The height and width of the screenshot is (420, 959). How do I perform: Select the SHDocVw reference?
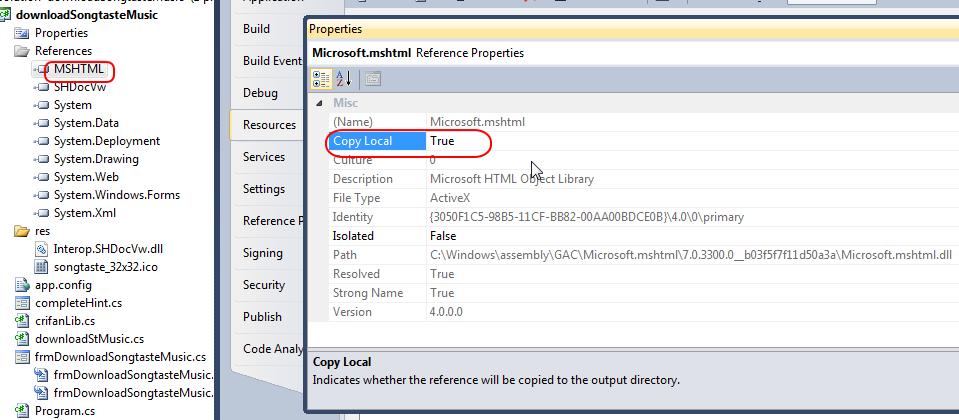[x=80, y=87]
